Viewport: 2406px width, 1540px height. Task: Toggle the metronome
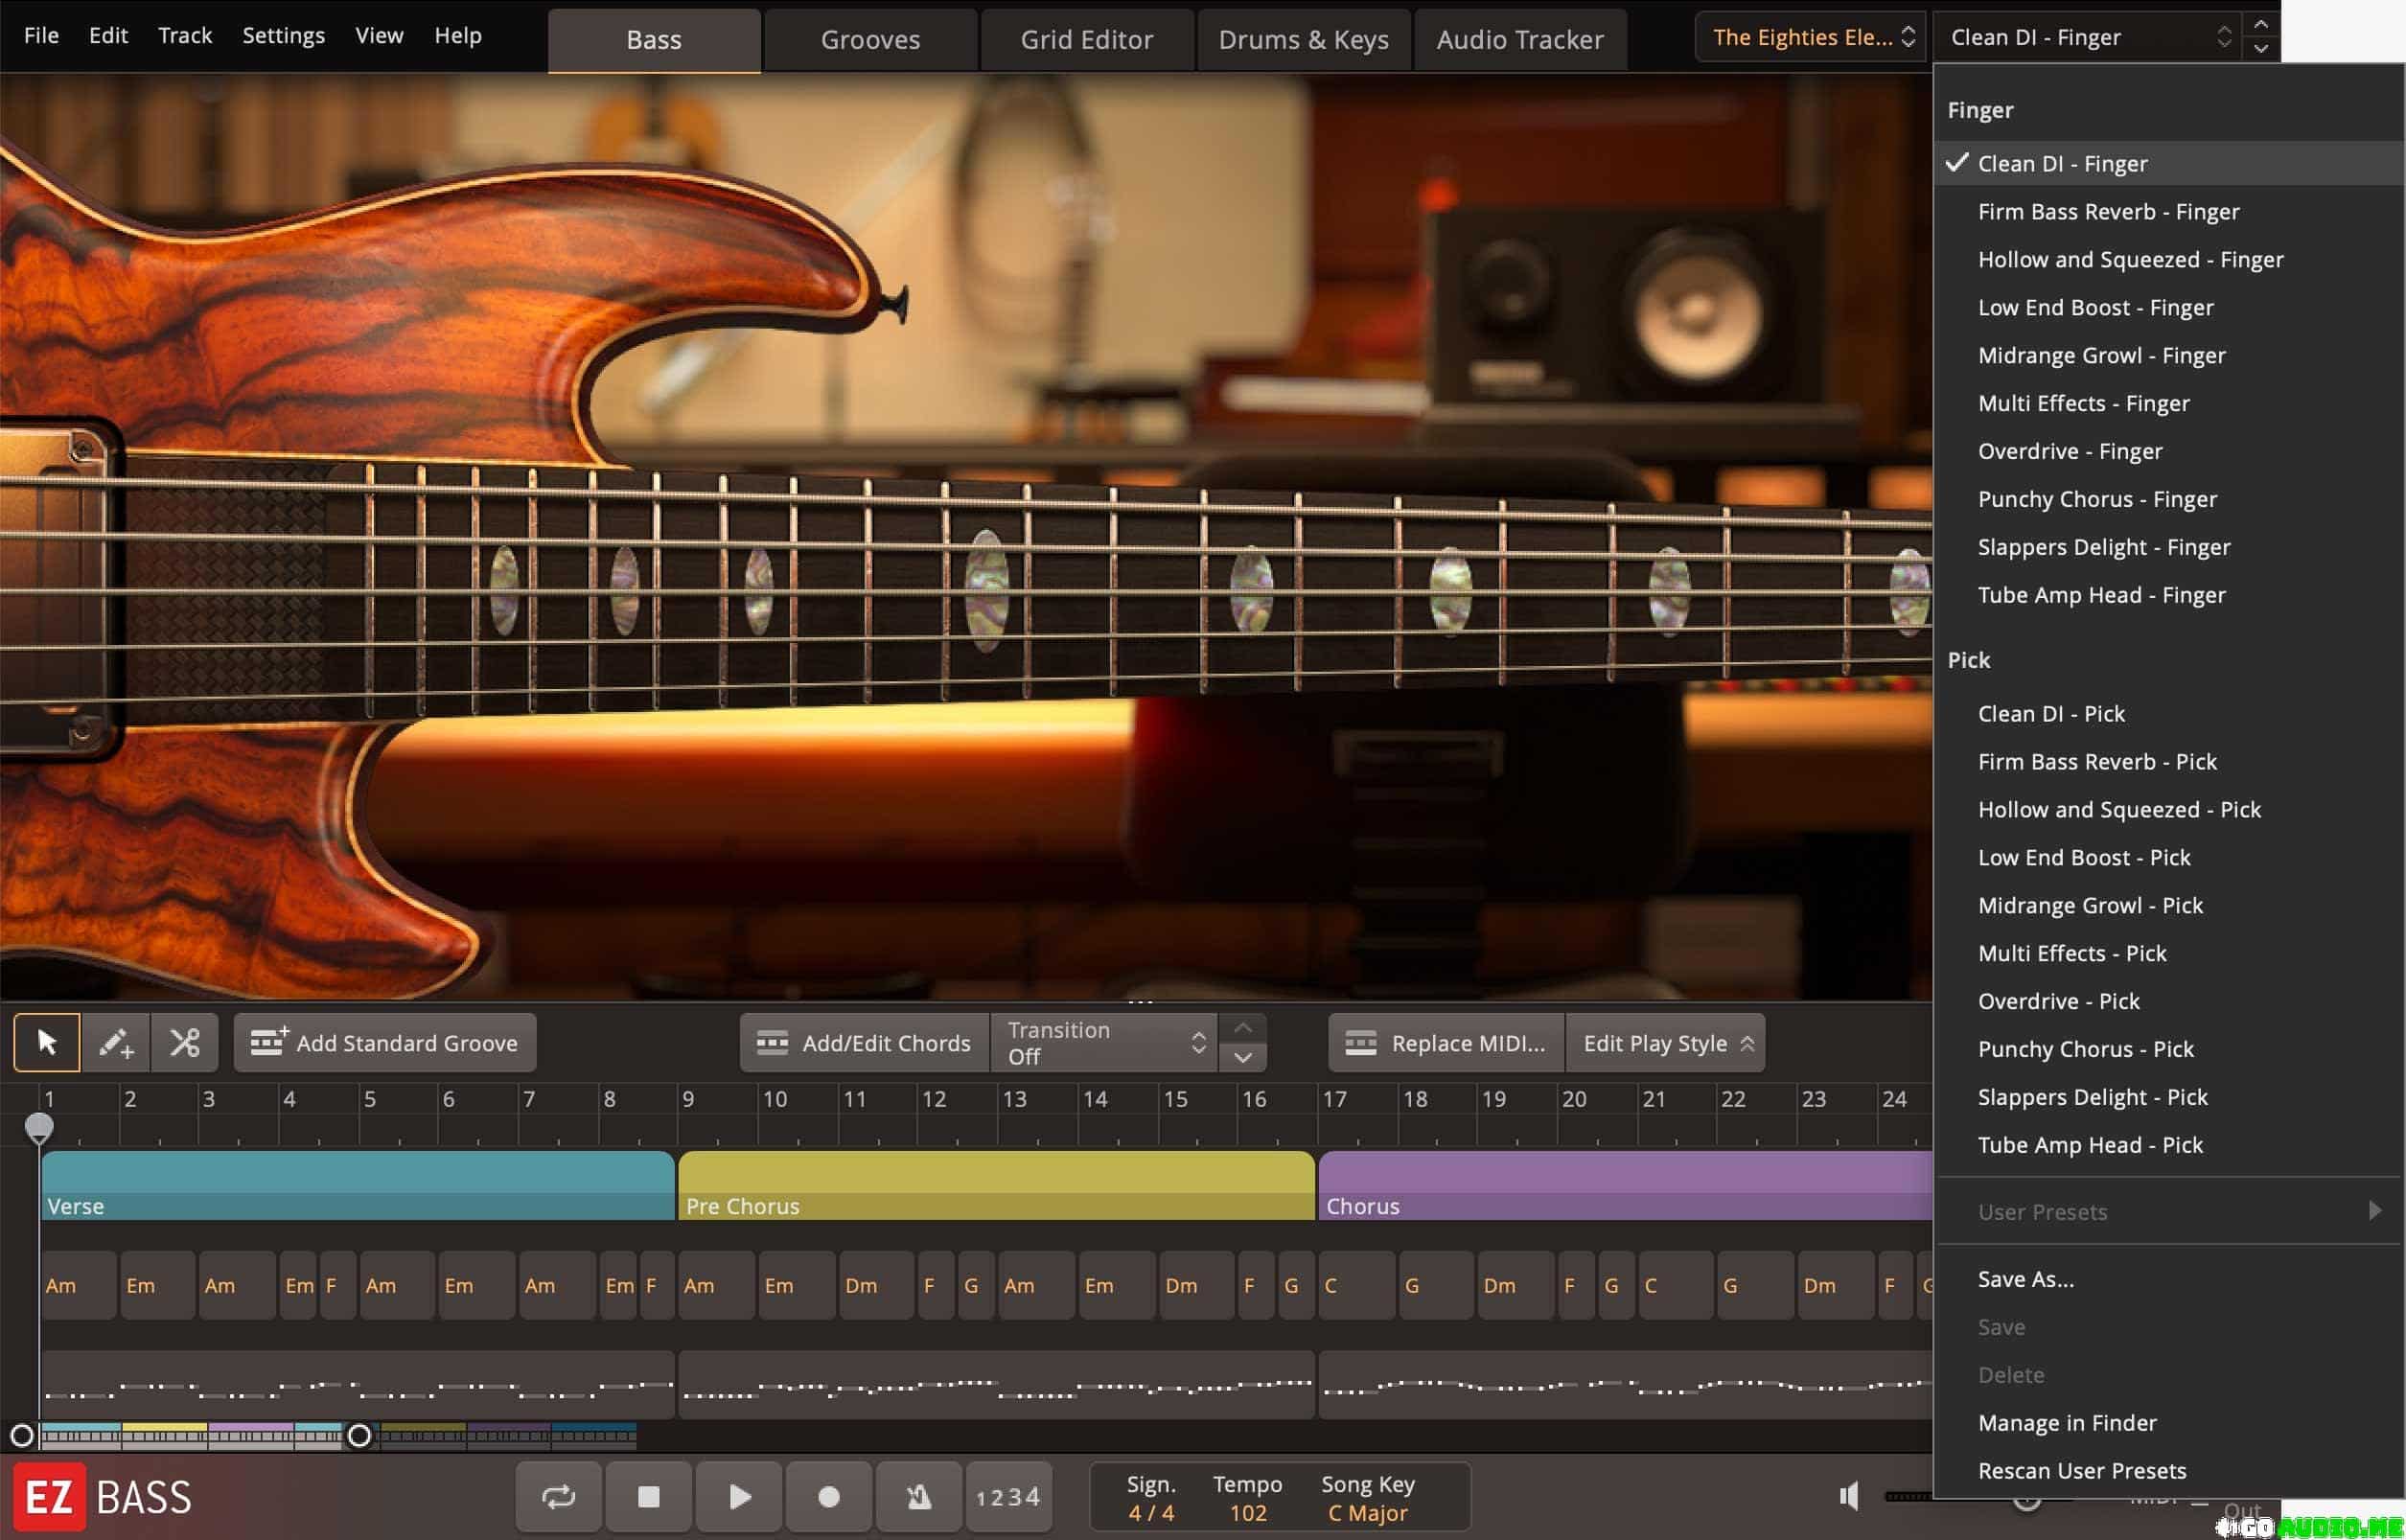919,1496
